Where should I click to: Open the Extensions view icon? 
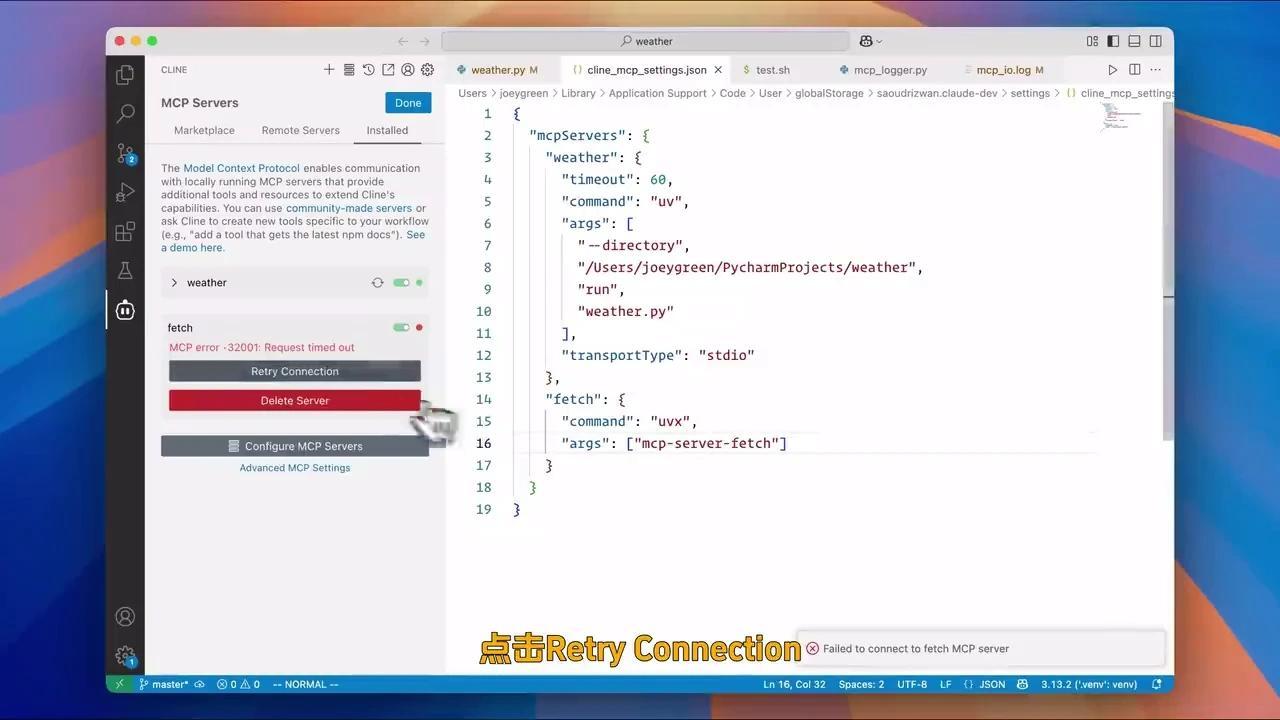[125, 232]
